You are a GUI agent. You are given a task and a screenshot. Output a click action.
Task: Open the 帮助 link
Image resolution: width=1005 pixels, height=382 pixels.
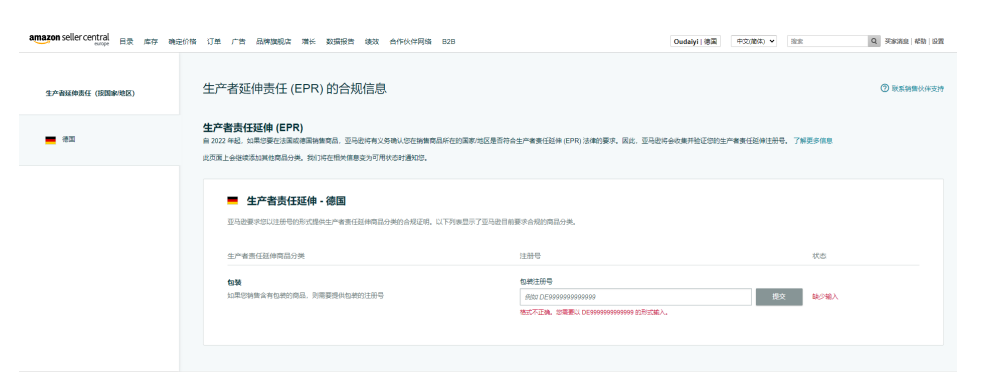920,41
